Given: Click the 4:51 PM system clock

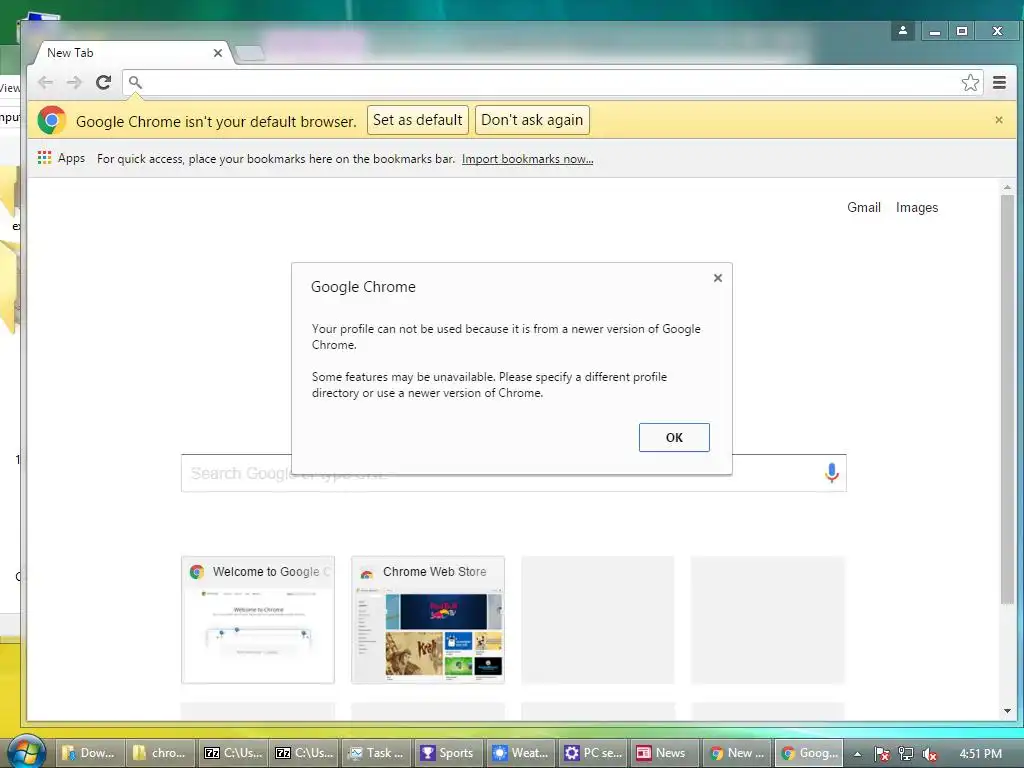Looking at the screenshot, I should (980, 754).
